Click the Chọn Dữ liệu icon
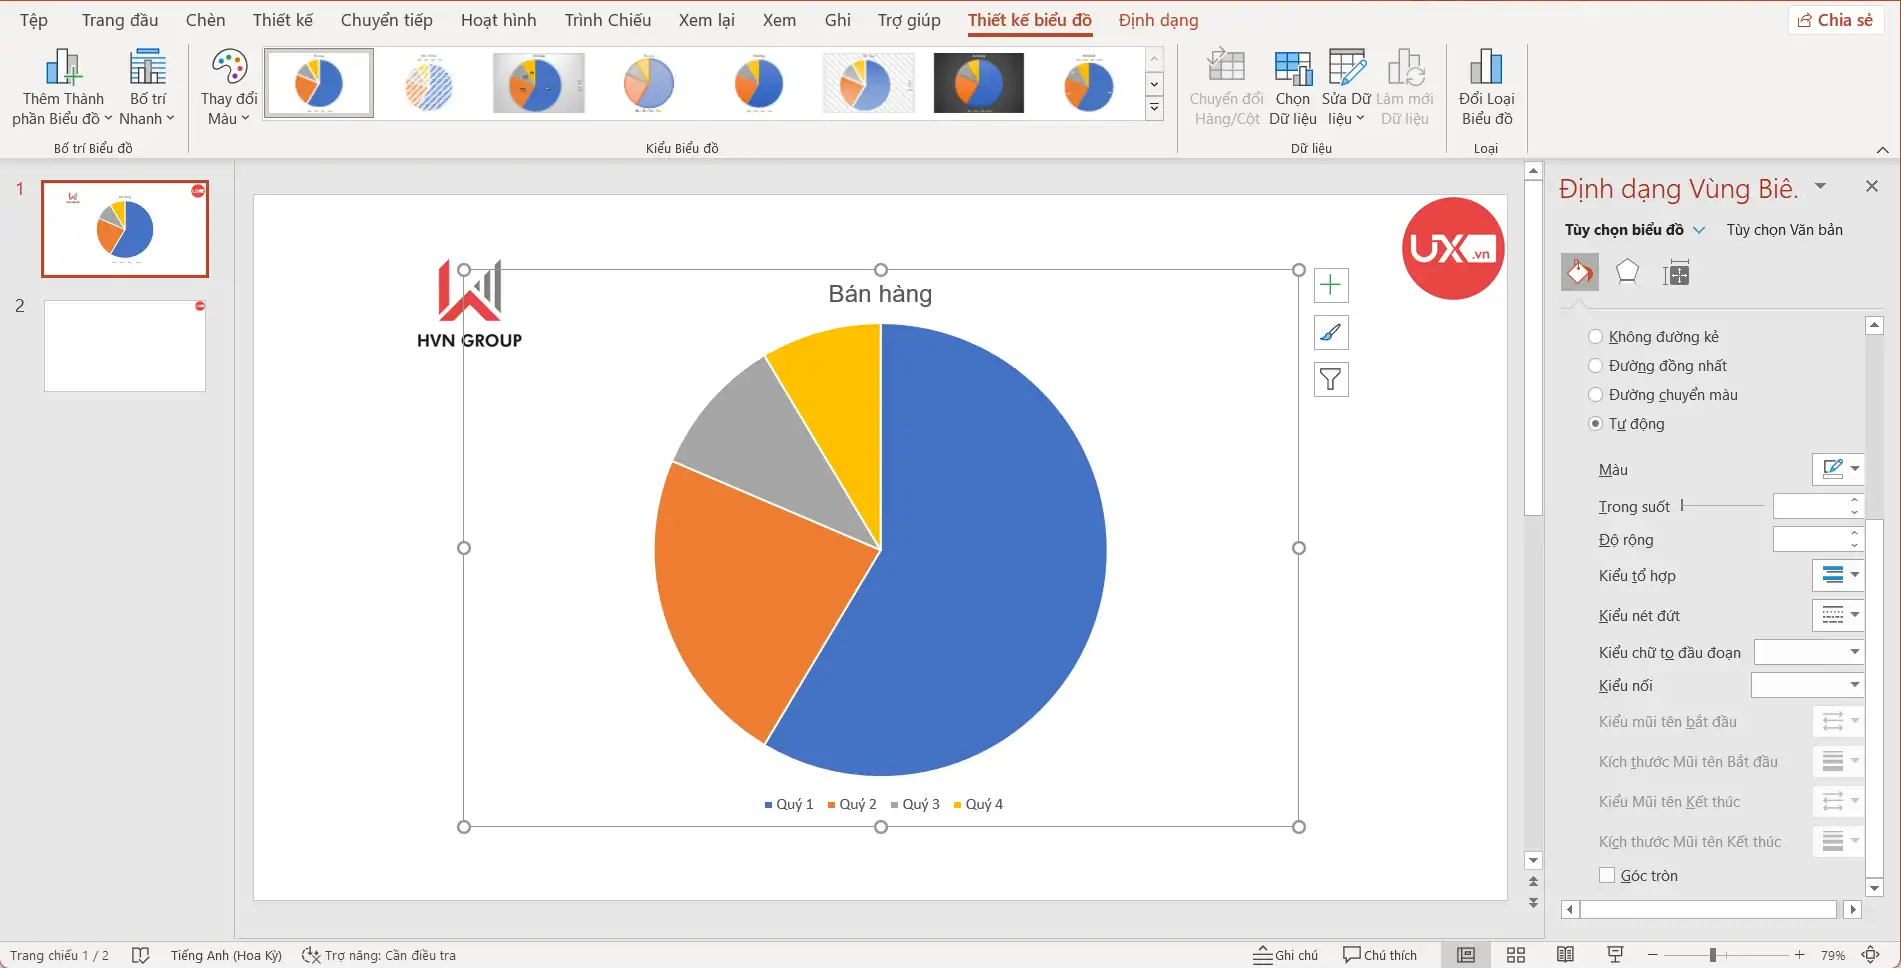Image resolution: width=1901 pixels, height=968 pixels. (x=1292, y=88)
